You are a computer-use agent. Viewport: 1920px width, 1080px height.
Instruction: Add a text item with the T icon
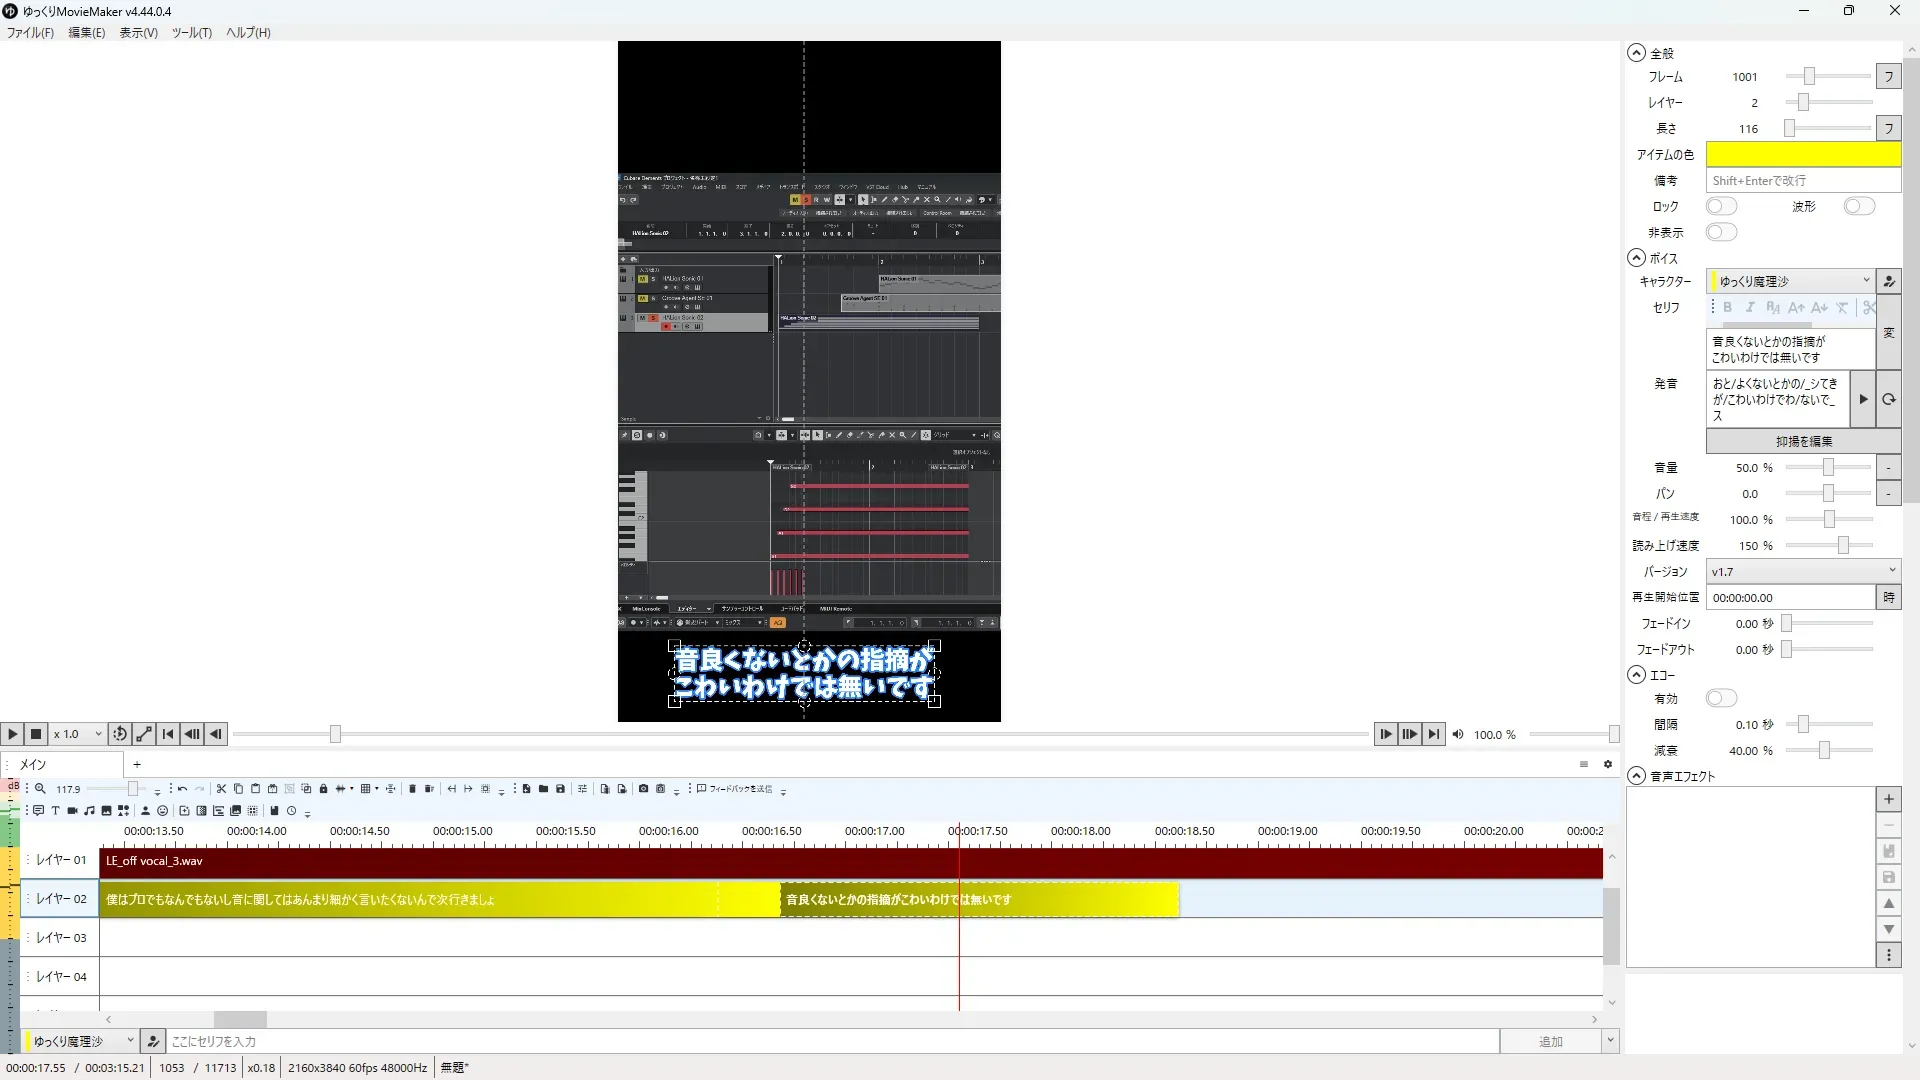[x=55, y=811]
